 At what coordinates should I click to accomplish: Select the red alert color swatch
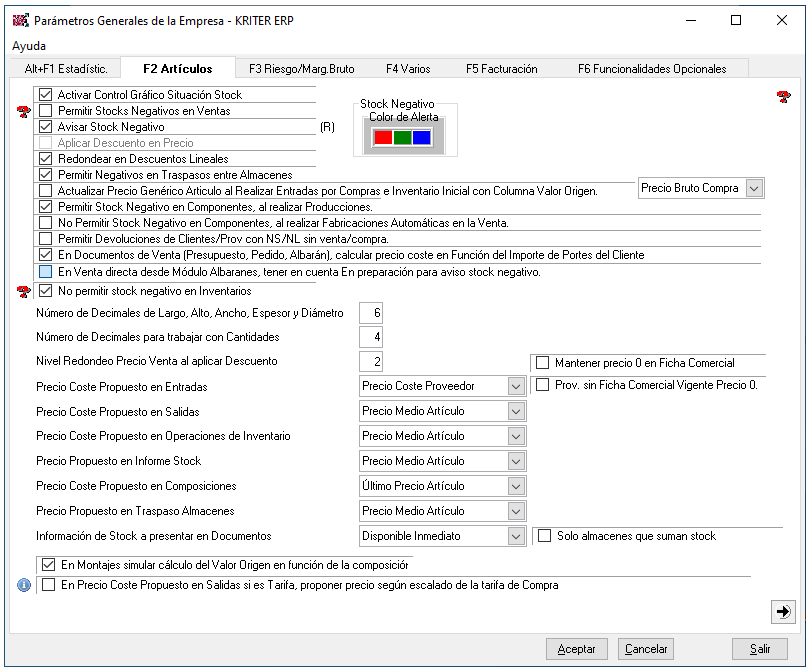(x=383, y=138)
